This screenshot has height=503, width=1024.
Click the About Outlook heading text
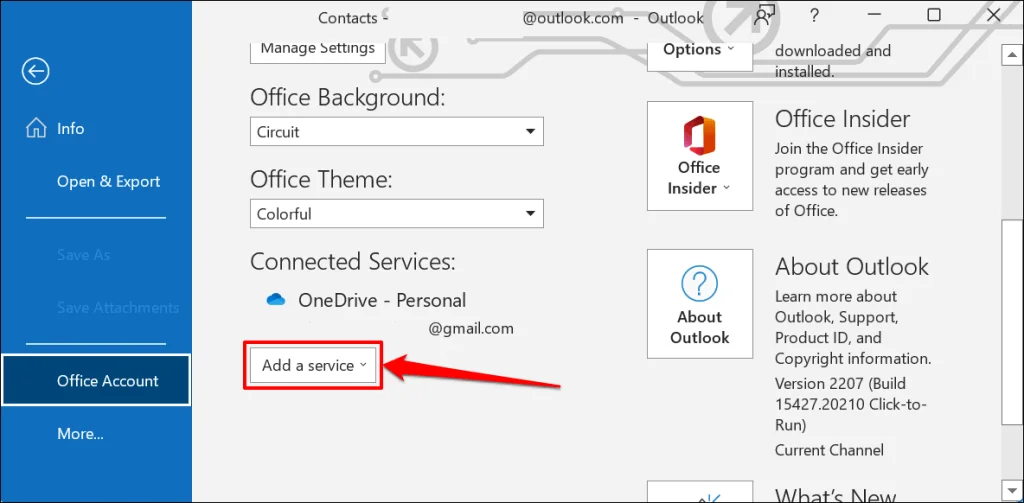[852, 267]
